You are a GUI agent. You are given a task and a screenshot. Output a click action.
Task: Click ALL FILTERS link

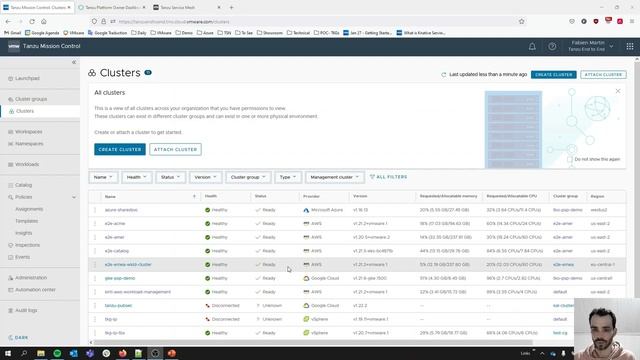389,177
